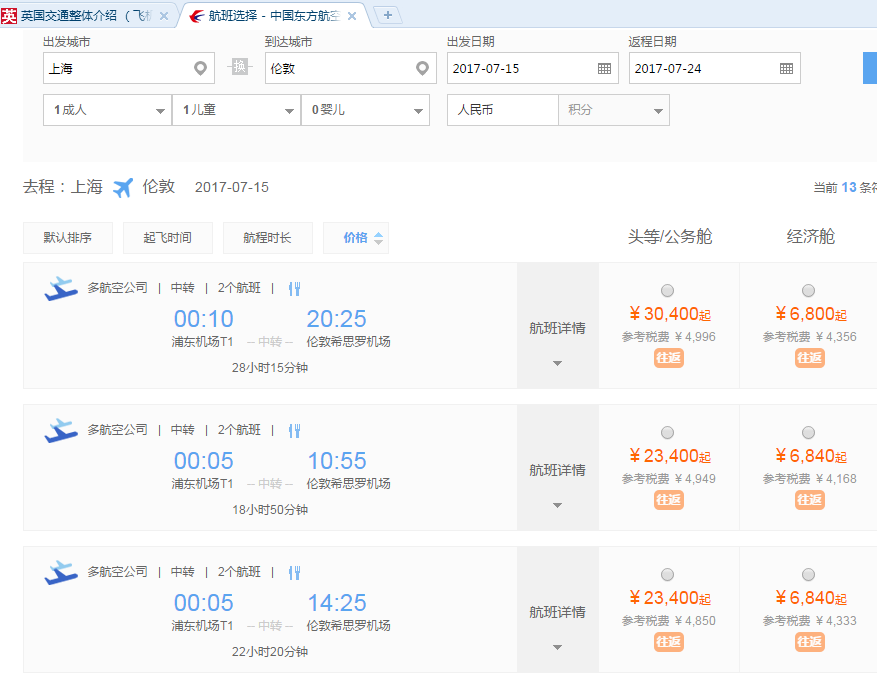The width and height of the screenshot is (877, 674).
Task: Click the airline logo of the 10:55 arrival flight
Action: point(61,431)
